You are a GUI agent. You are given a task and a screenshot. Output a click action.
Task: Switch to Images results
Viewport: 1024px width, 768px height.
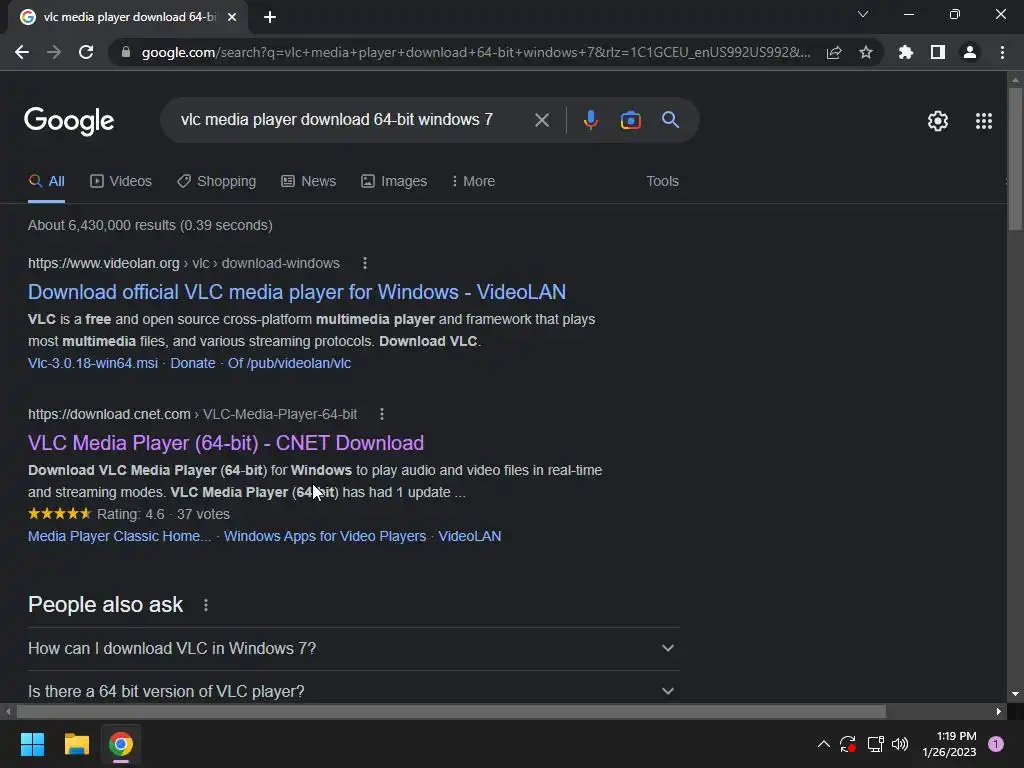click(394, 182)
